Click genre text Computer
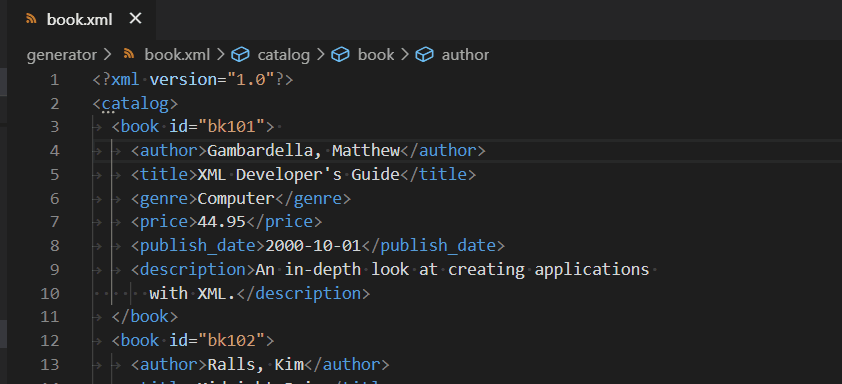Viewport: 842px width, 384px height. (236, 198)
